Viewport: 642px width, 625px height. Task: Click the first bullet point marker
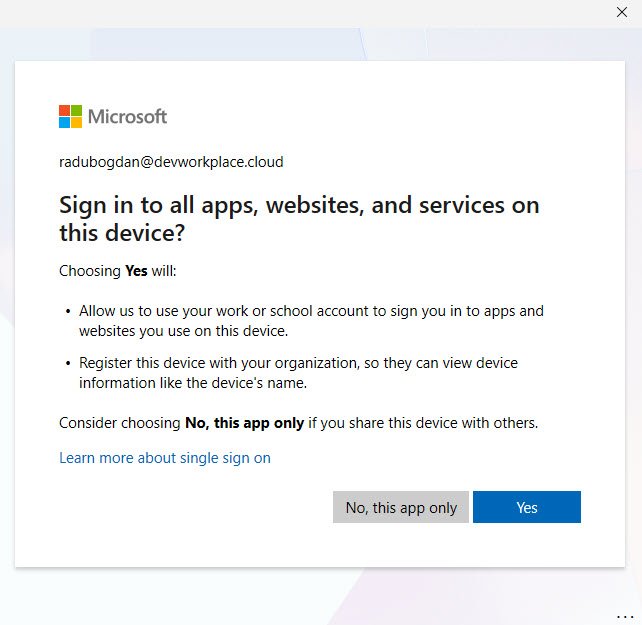point(68,312)
